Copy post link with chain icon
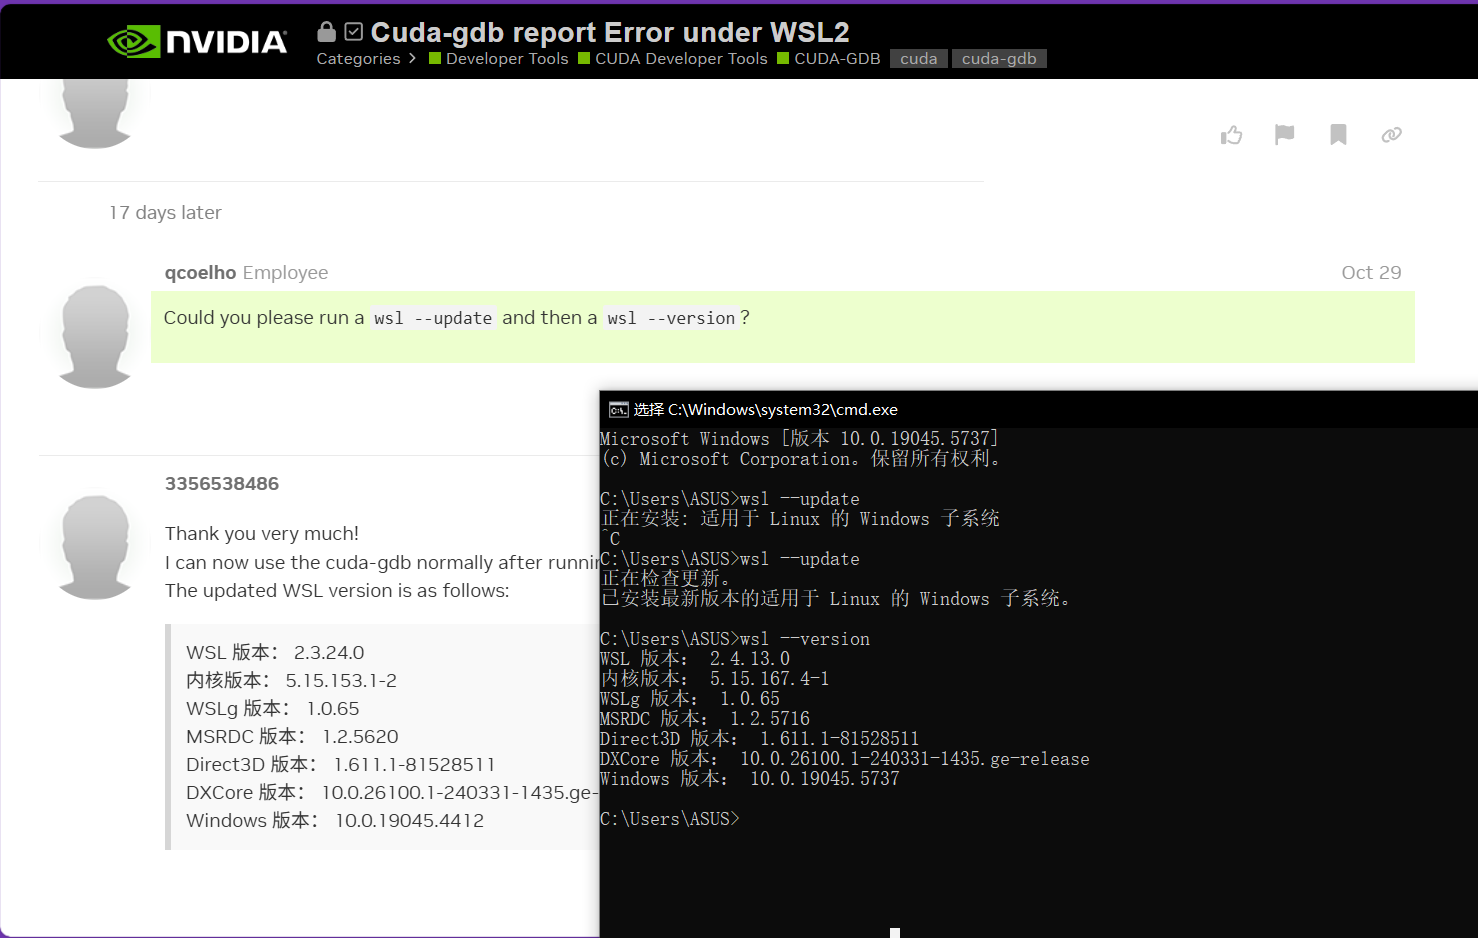 click(x=1391, y=135)
